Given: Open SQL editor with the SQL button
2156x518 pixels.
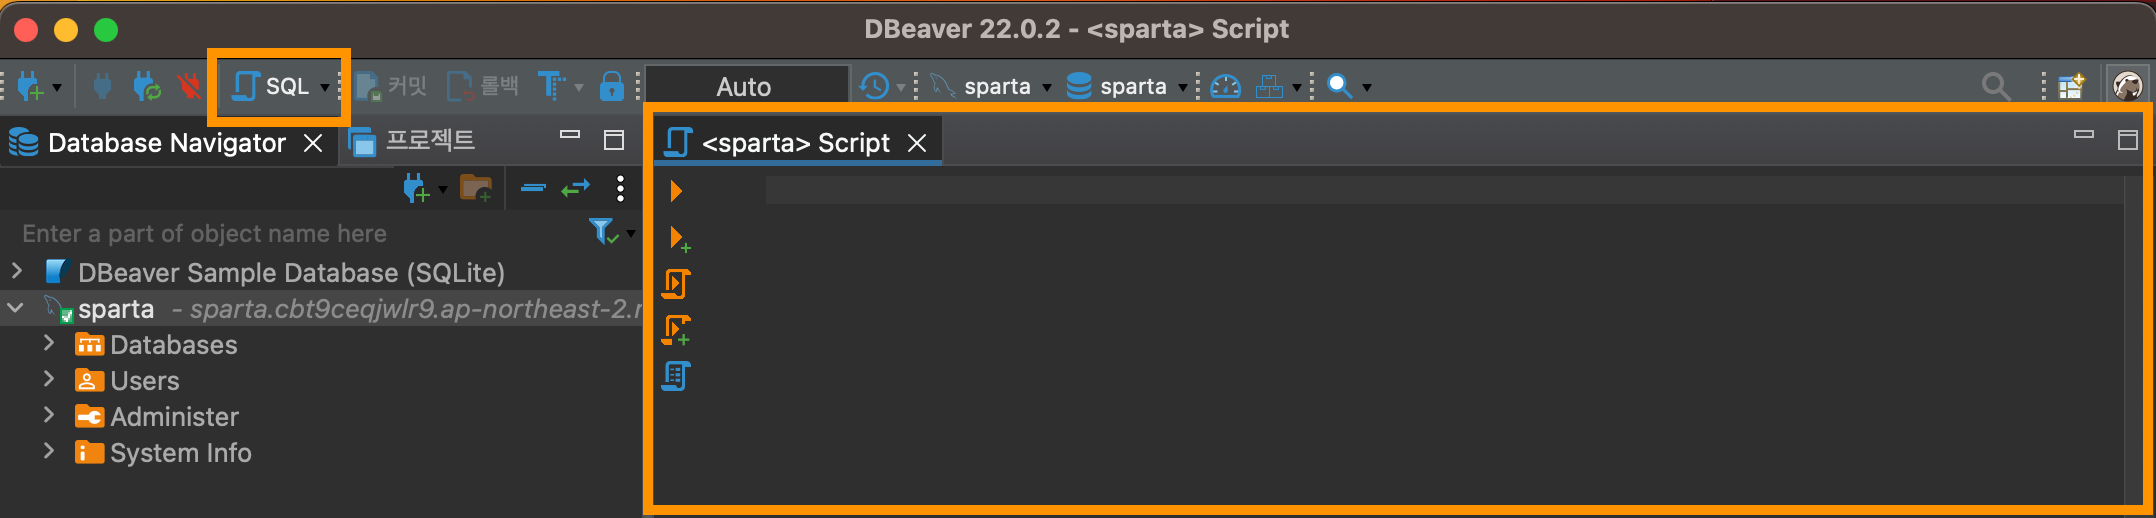Looking at the screenshot, I should pyautogui.click(x=270, y=87).
